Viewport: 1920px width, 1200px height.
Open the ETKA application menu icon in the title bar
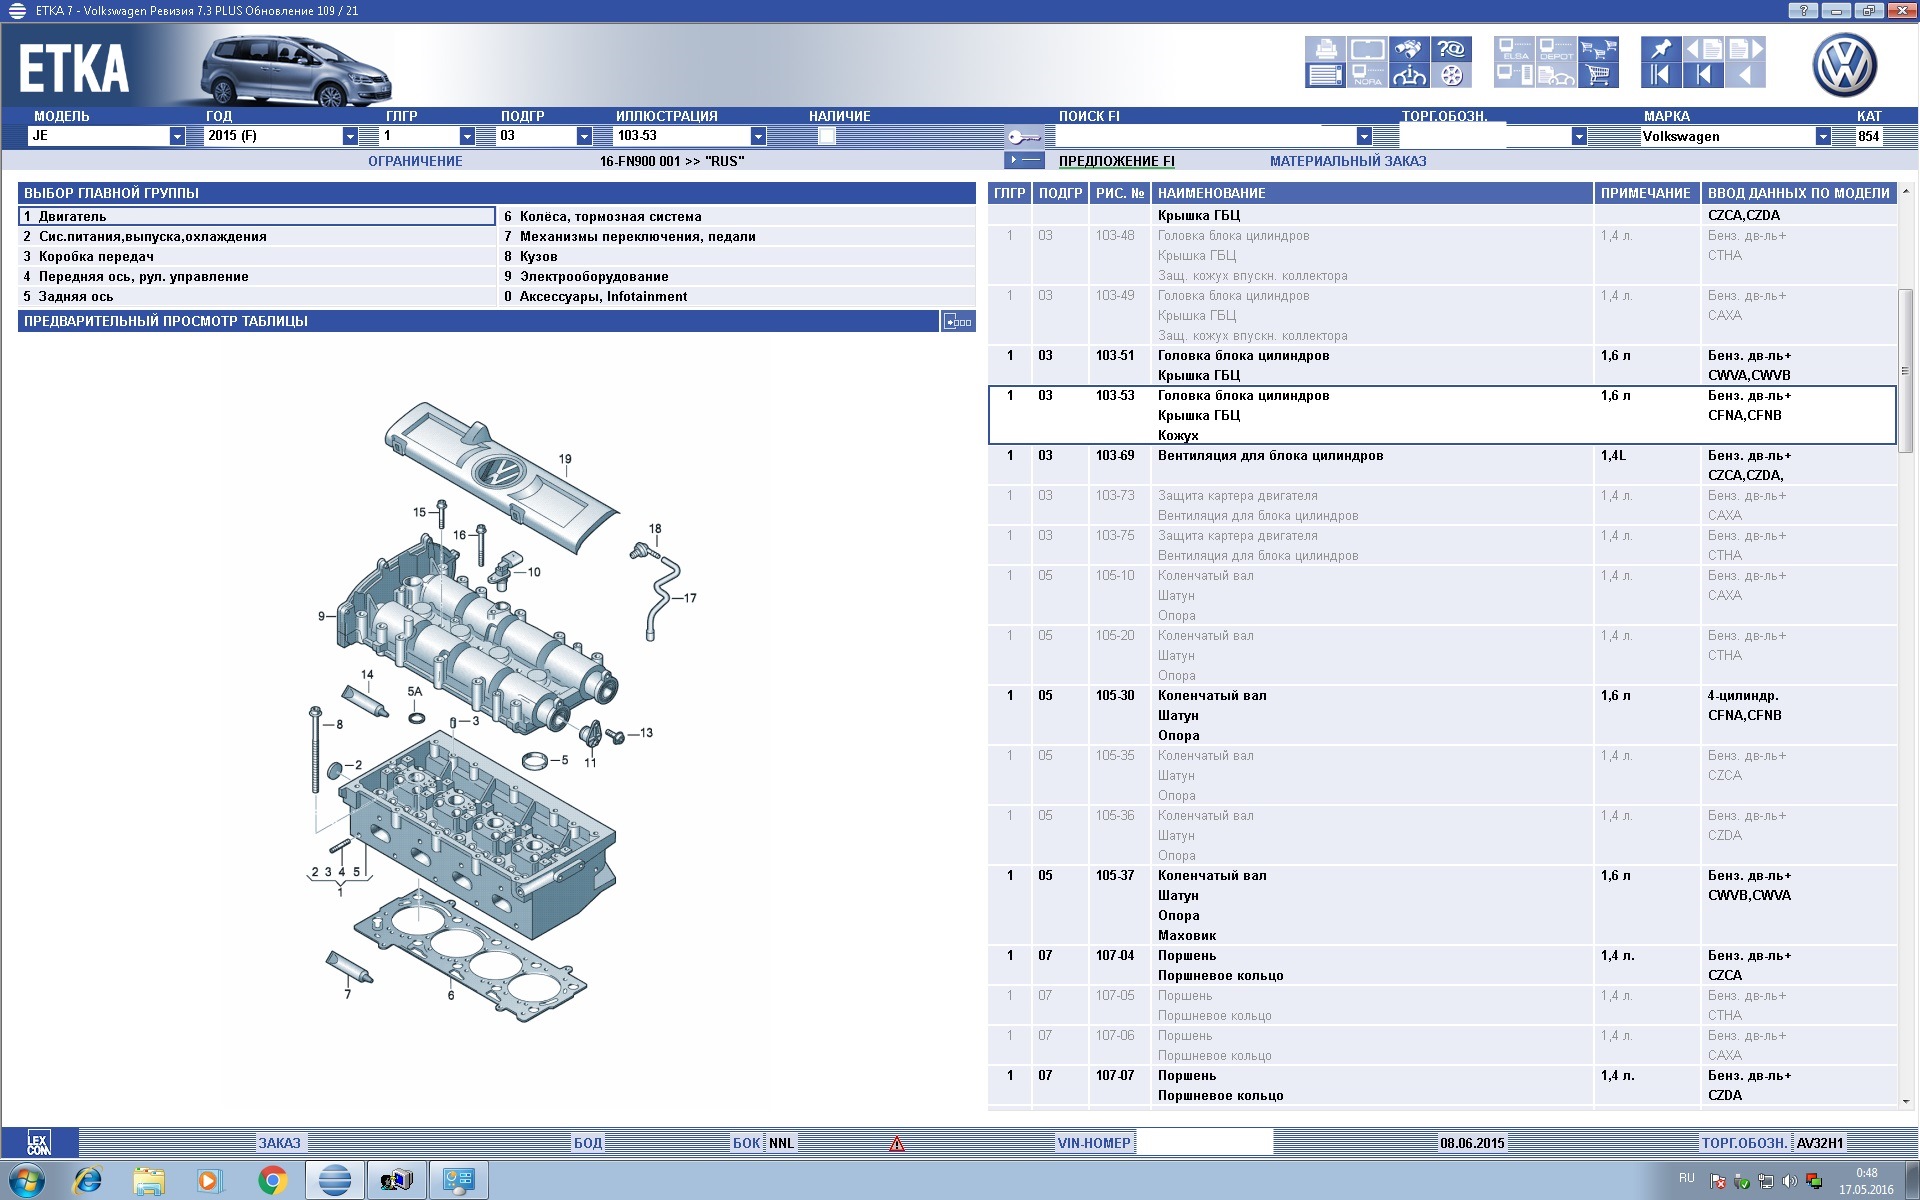16,11
